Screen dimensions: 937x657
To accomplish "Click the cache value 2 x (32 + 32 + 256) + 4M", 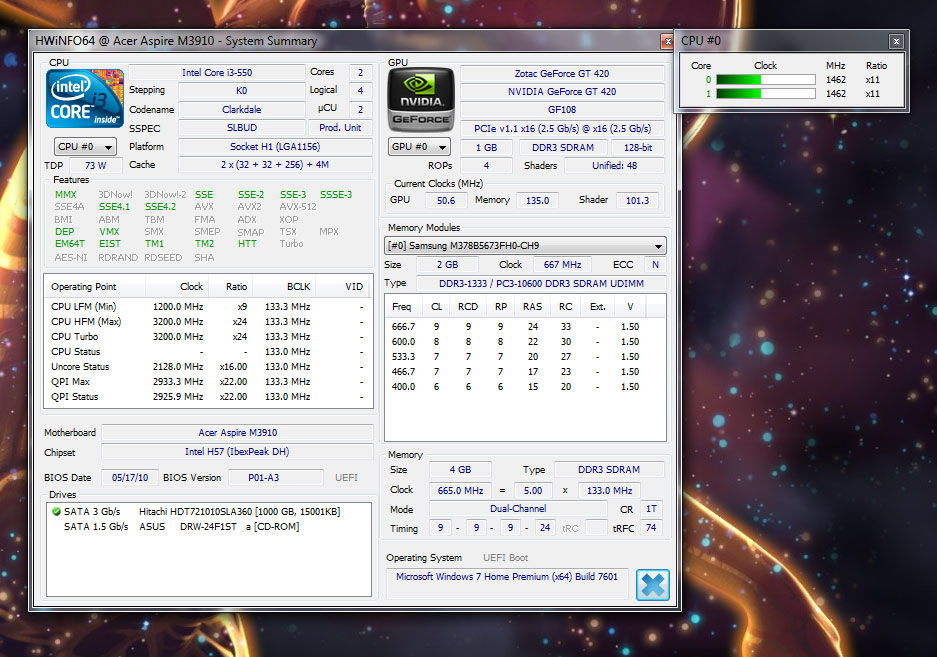I will [x=275, y=164].
